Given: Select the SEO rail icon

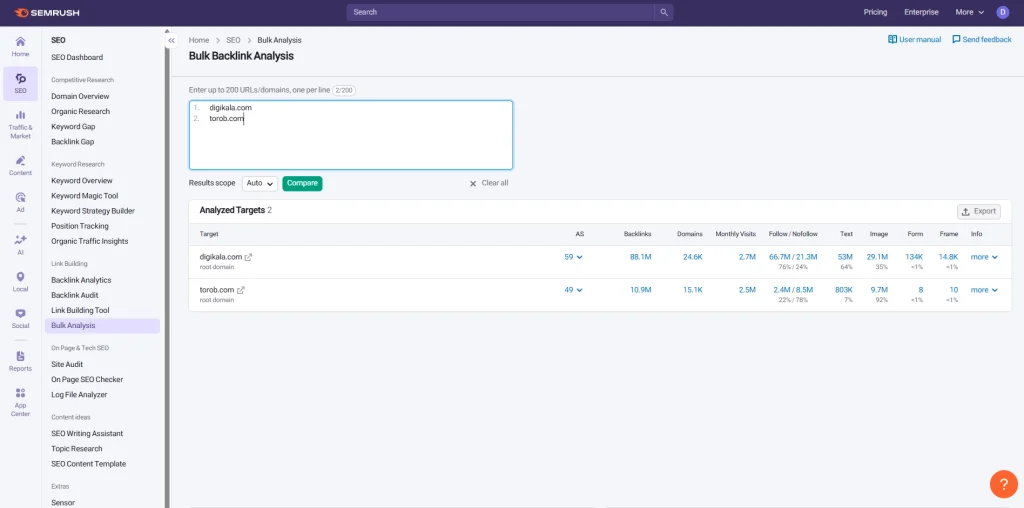Looking at the screenshot, I should [20, 84].
